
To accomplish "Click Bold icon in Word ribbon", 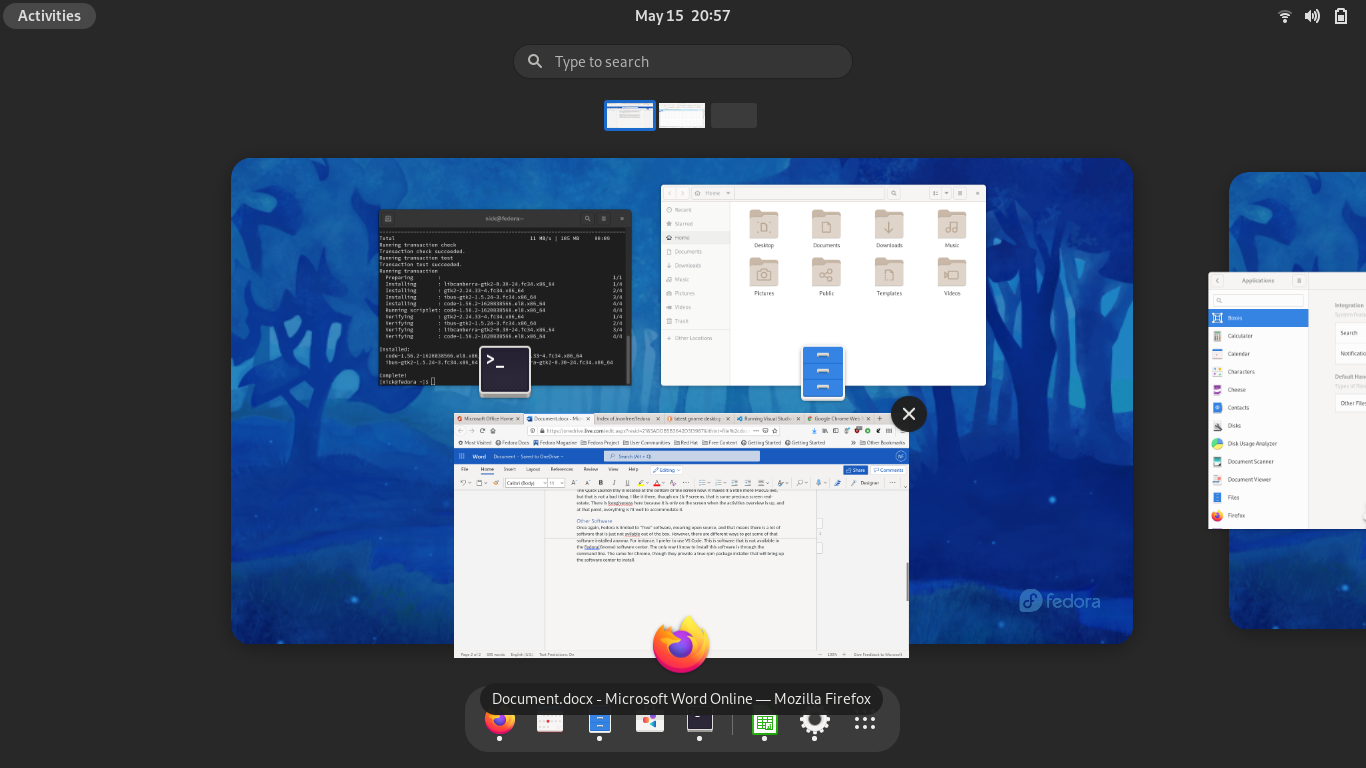I will click(x=600, y=482).
